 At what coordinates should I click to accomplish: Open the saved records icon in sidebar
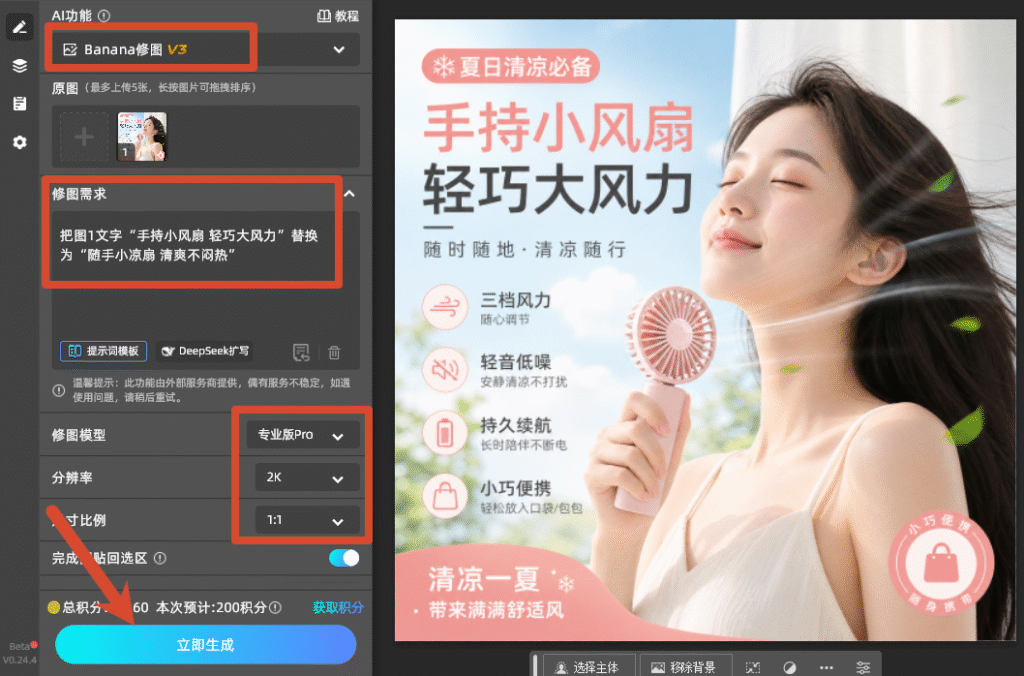(20, 104)
